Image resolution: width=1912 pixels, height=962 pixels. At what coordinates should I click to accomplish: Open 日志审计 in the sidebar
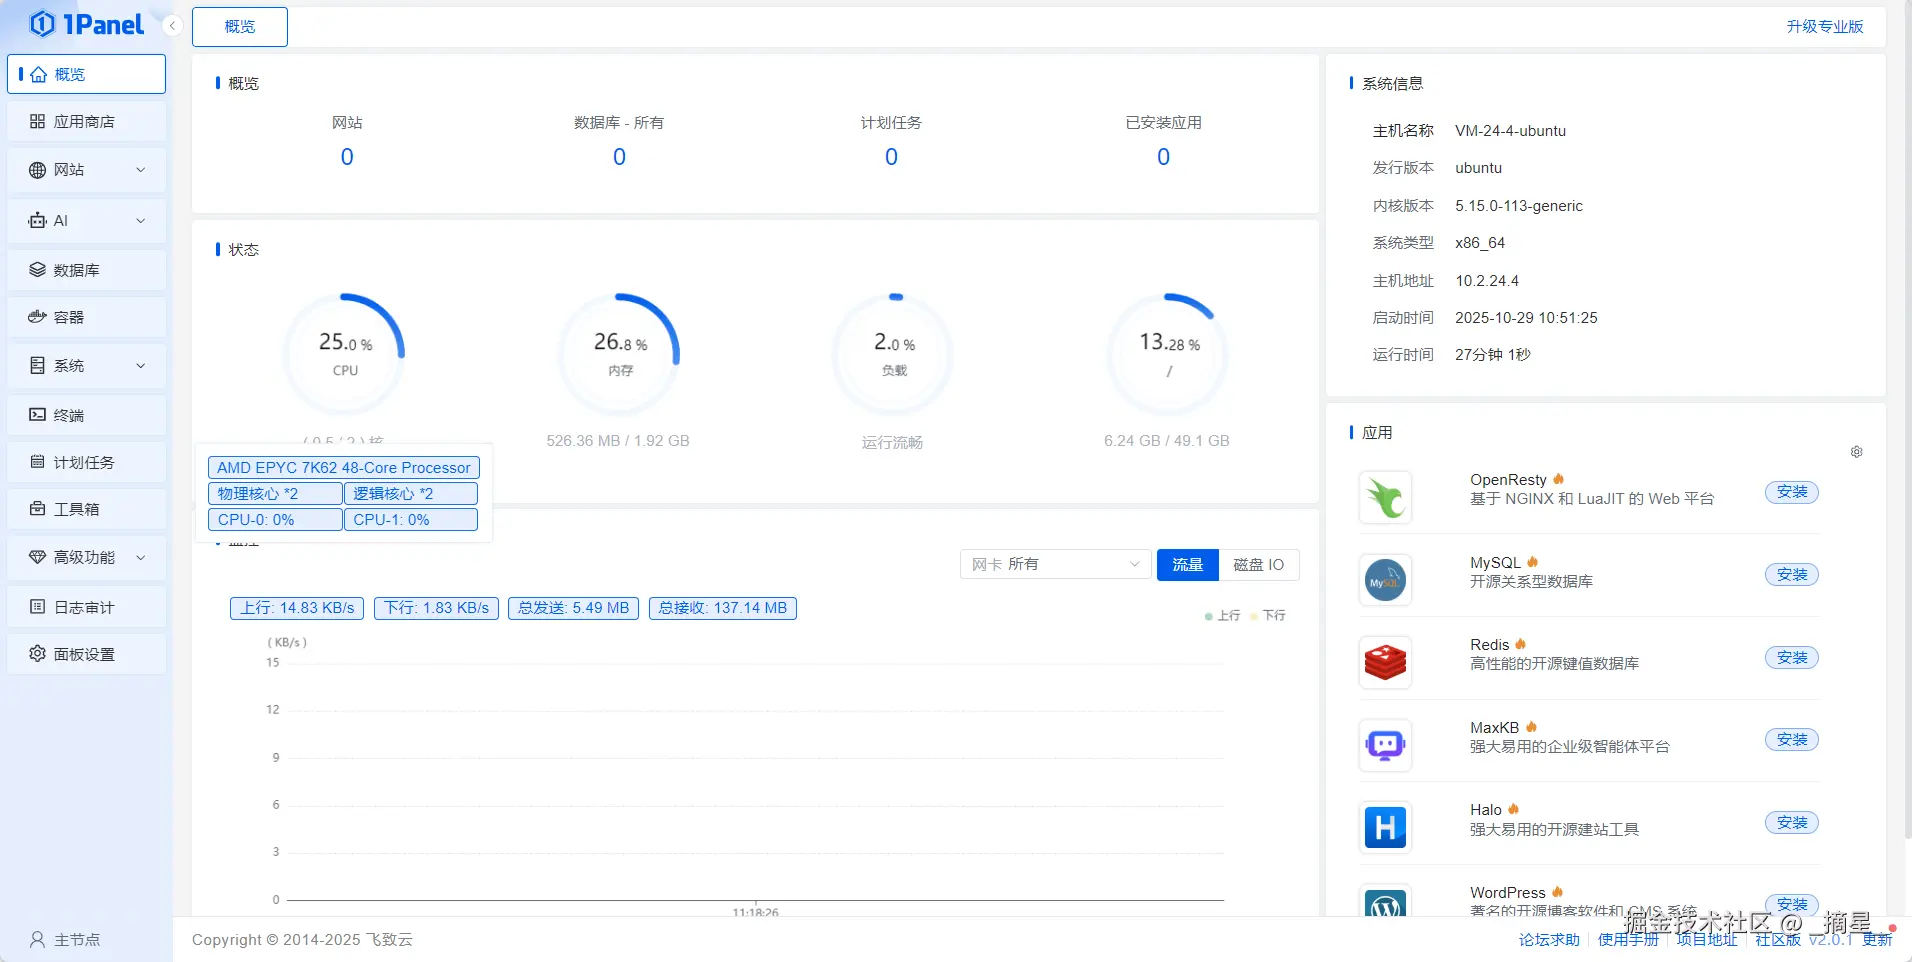click(x=86, y=607)
